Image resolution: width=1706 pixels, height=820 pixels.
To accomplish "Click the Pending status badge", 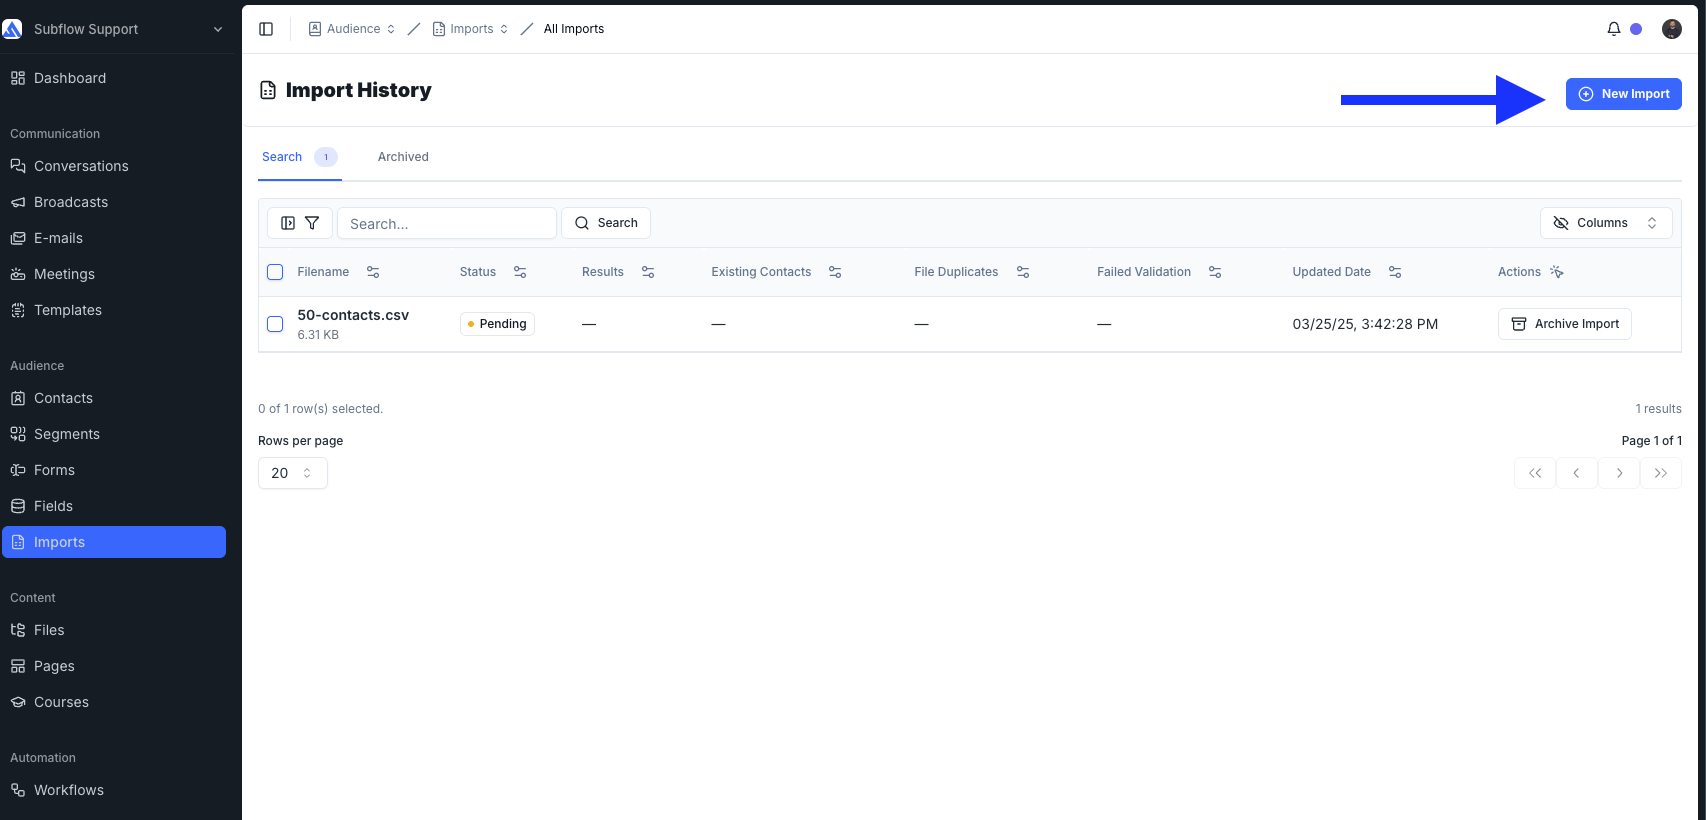I will [497, 324].
